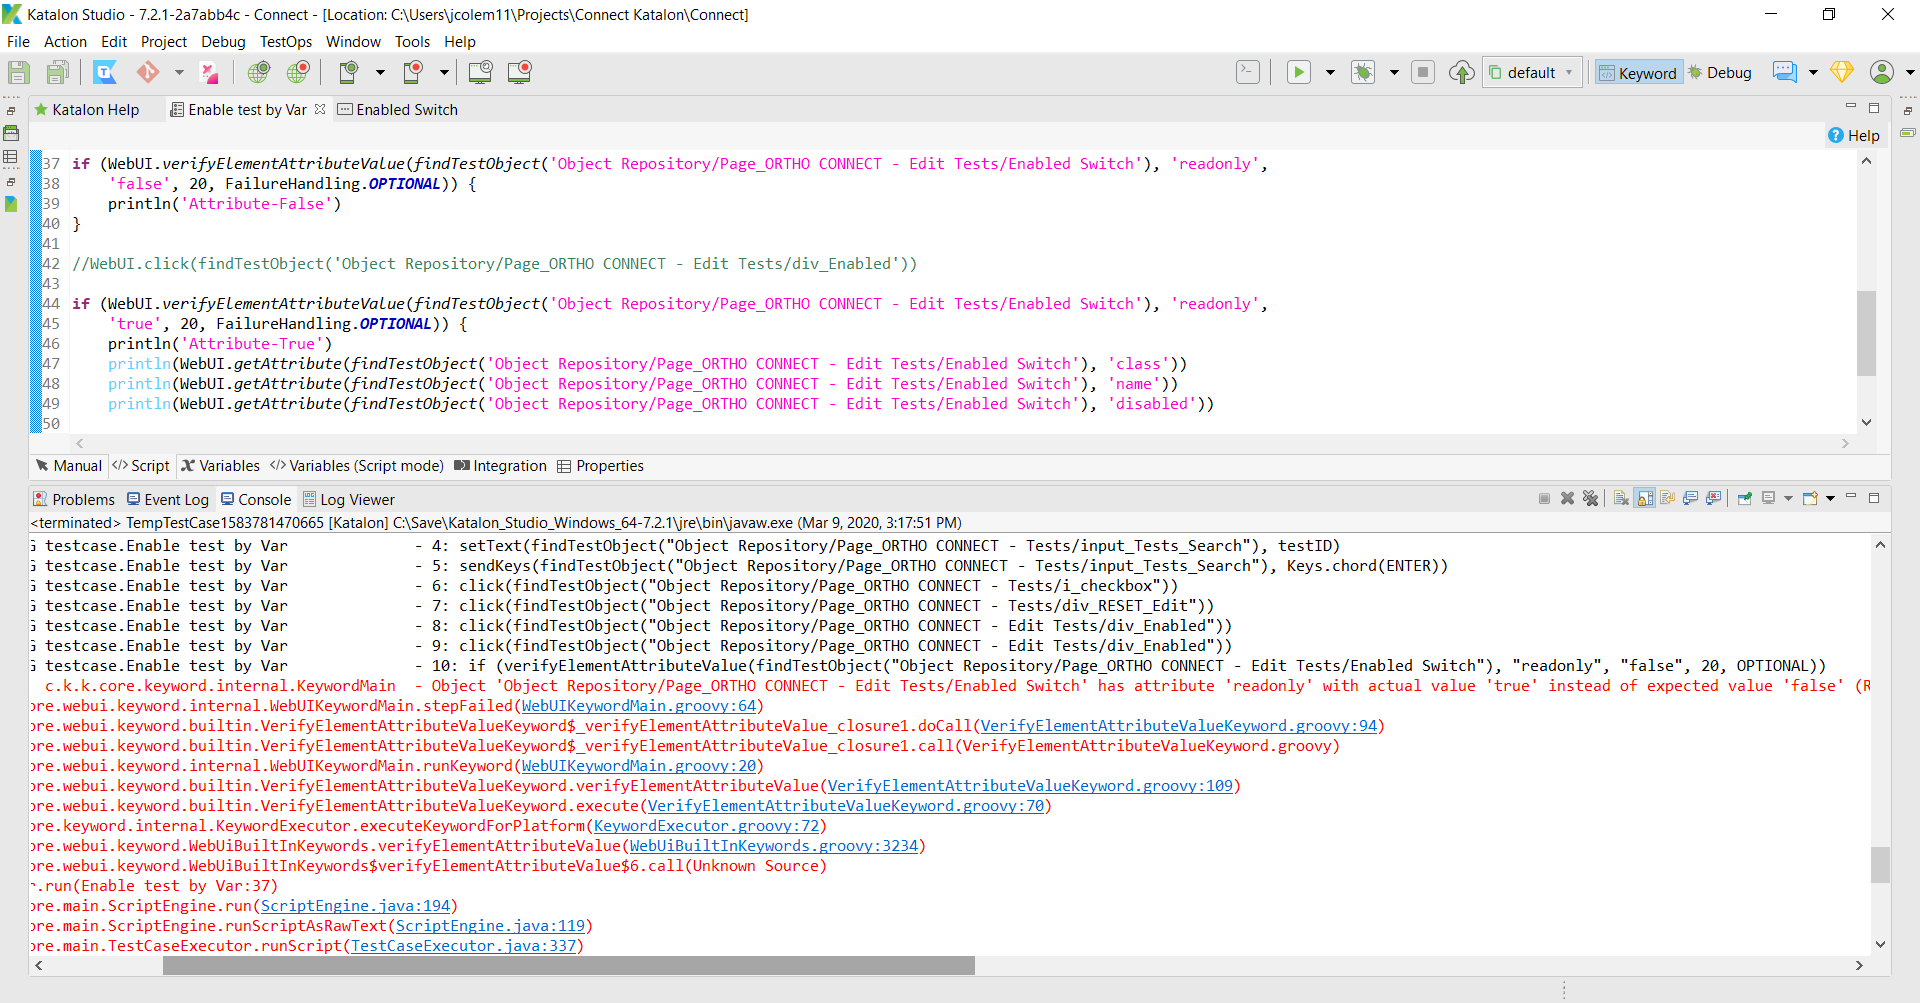This screenshot has width=1920, height=1003.
Task: Close the Enable test by Var tab
Action: [320, 109]
